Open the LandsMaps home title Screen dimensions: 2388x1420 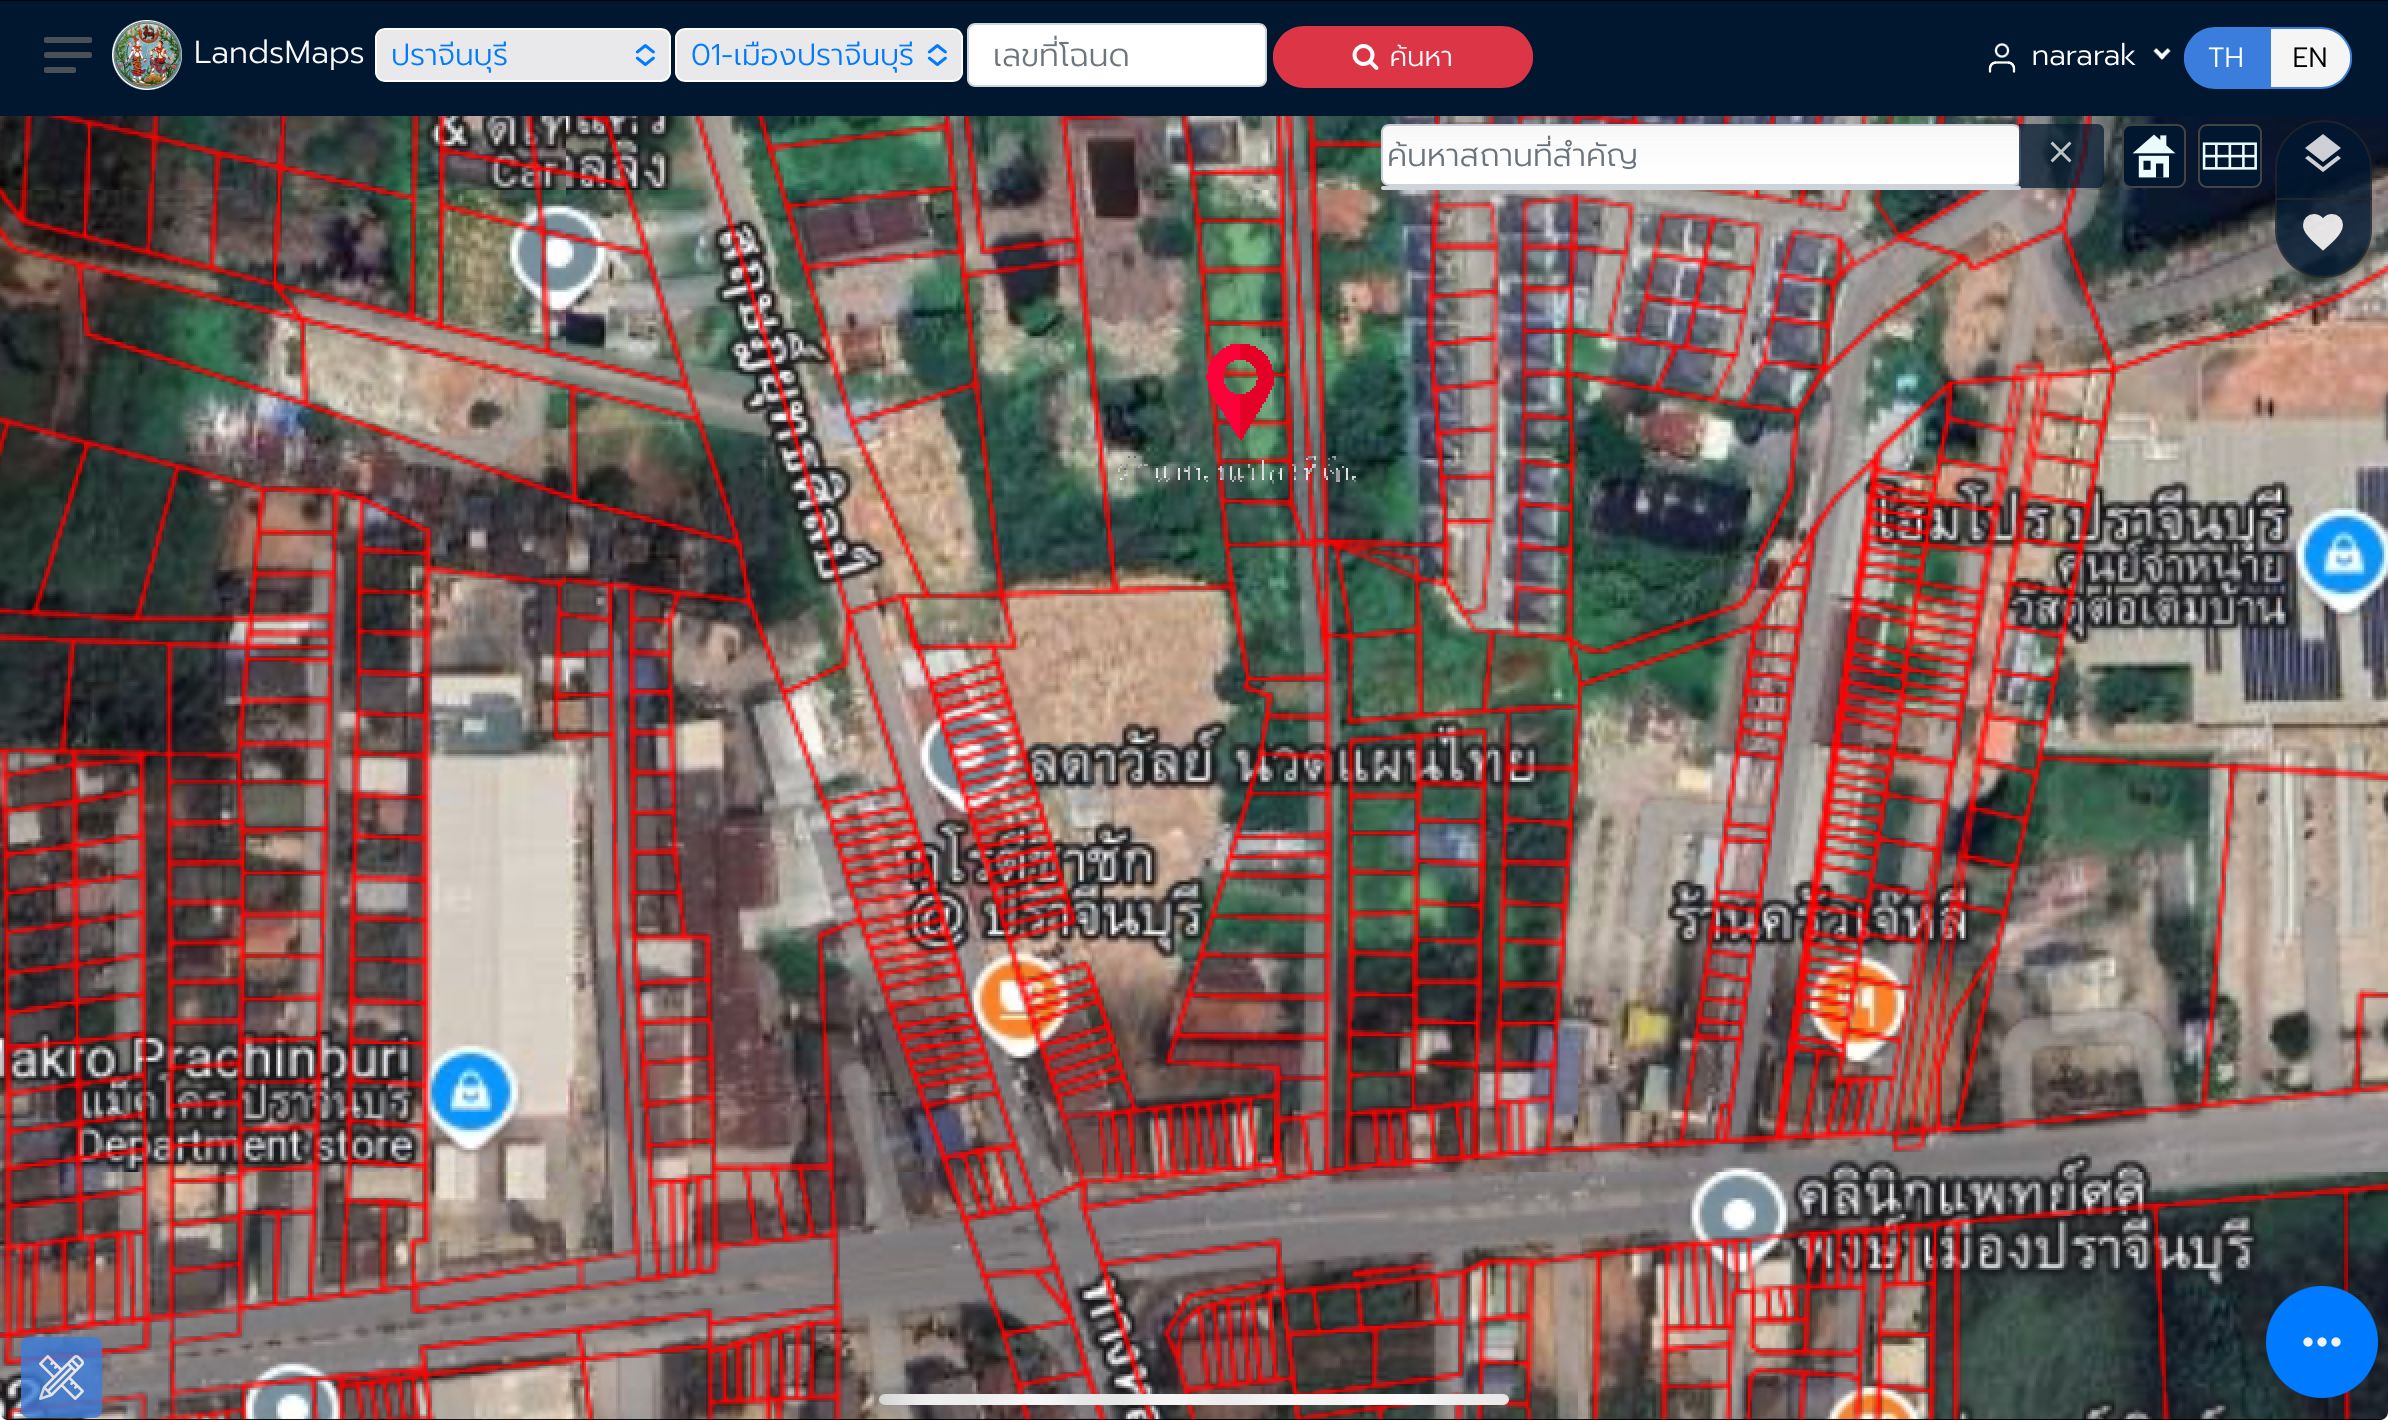pos(278,54)
